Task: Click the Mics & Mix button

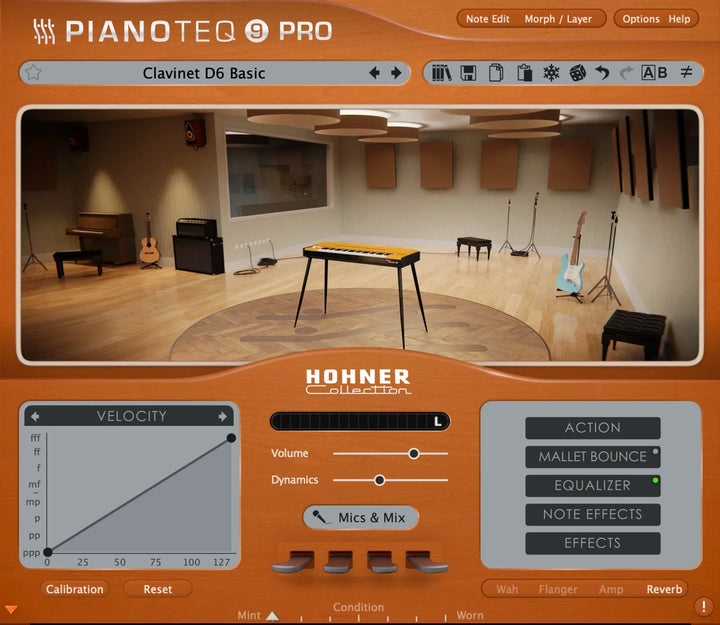Action: pos(360,518)
